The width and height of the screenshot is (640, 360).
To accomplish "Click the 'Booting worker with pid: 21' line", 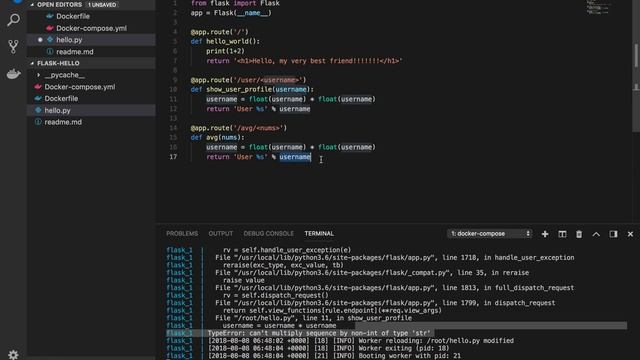I will [334, 356].
